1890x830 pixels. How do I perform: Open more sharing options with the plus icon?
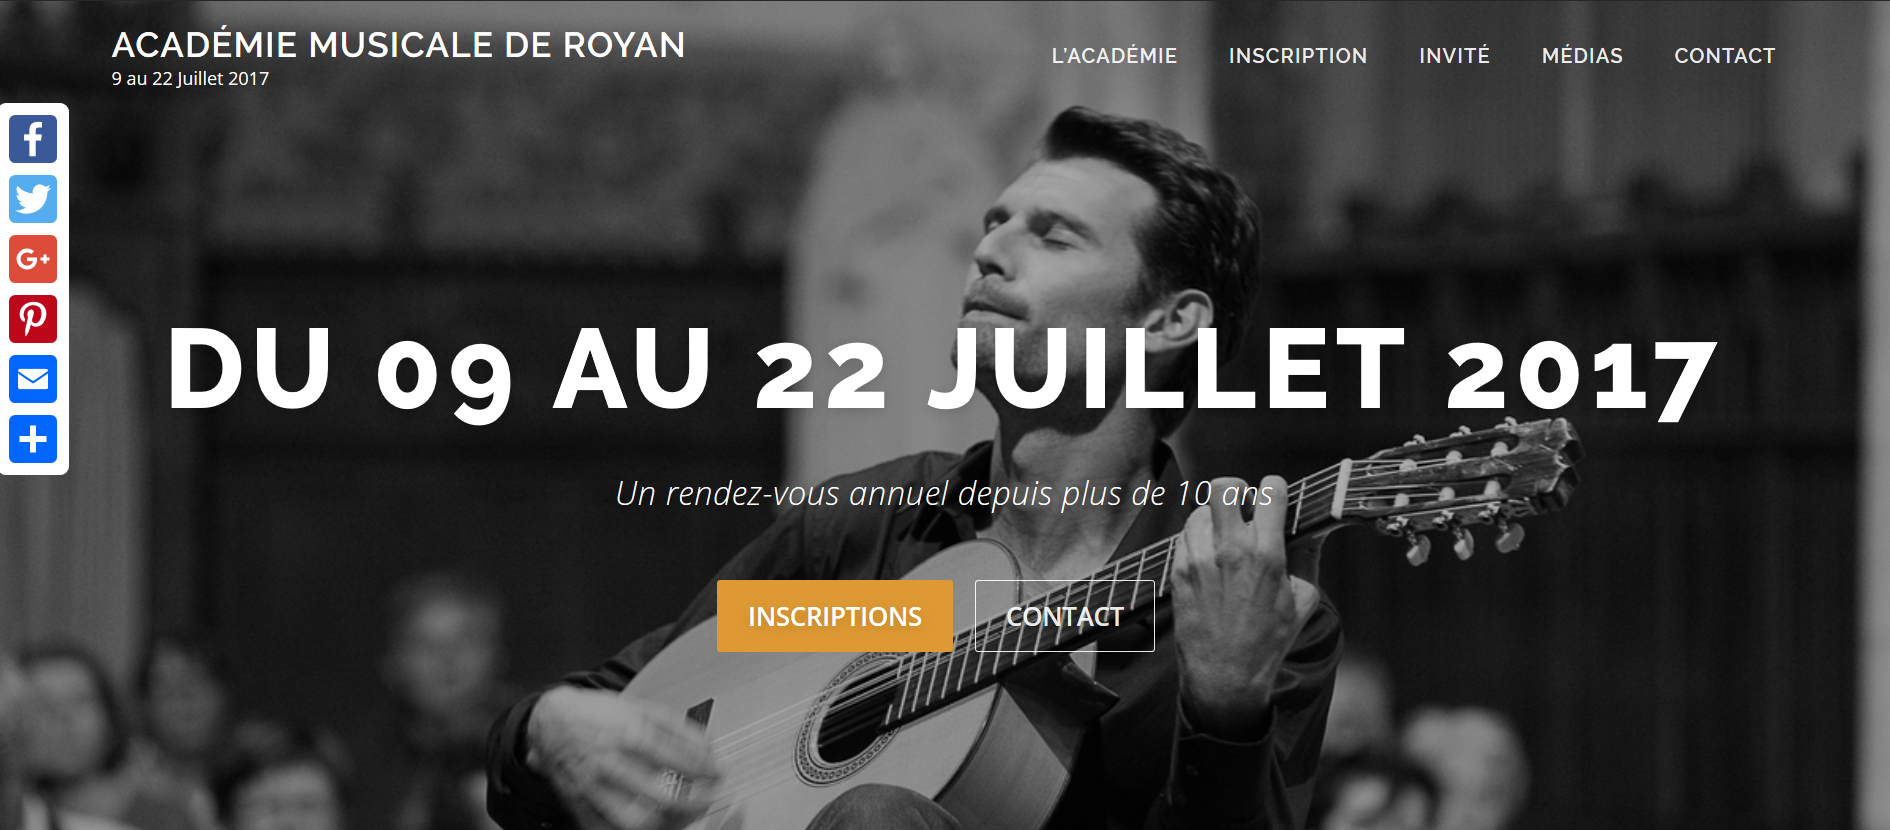[x=33, y=439]
